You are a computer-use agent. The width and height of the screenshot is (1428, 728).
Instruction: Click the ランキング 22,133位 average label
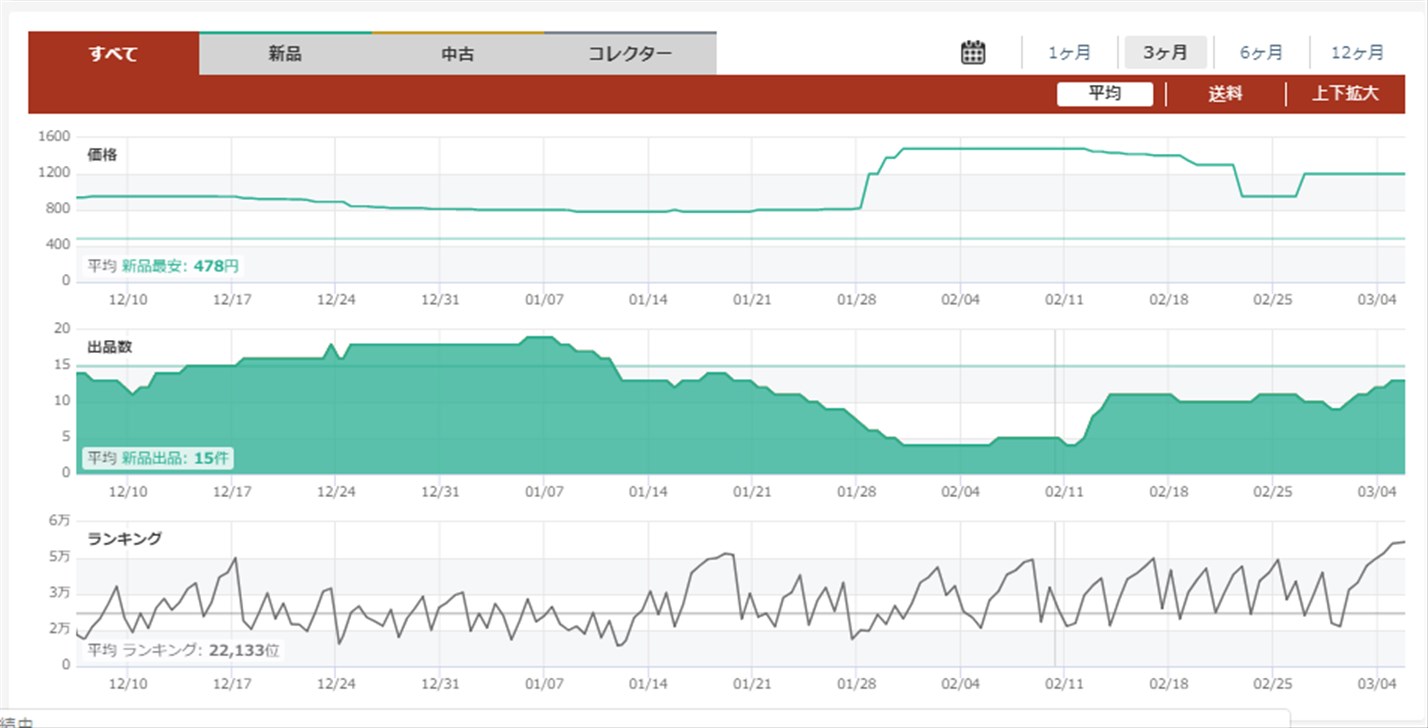click(183, 650)
